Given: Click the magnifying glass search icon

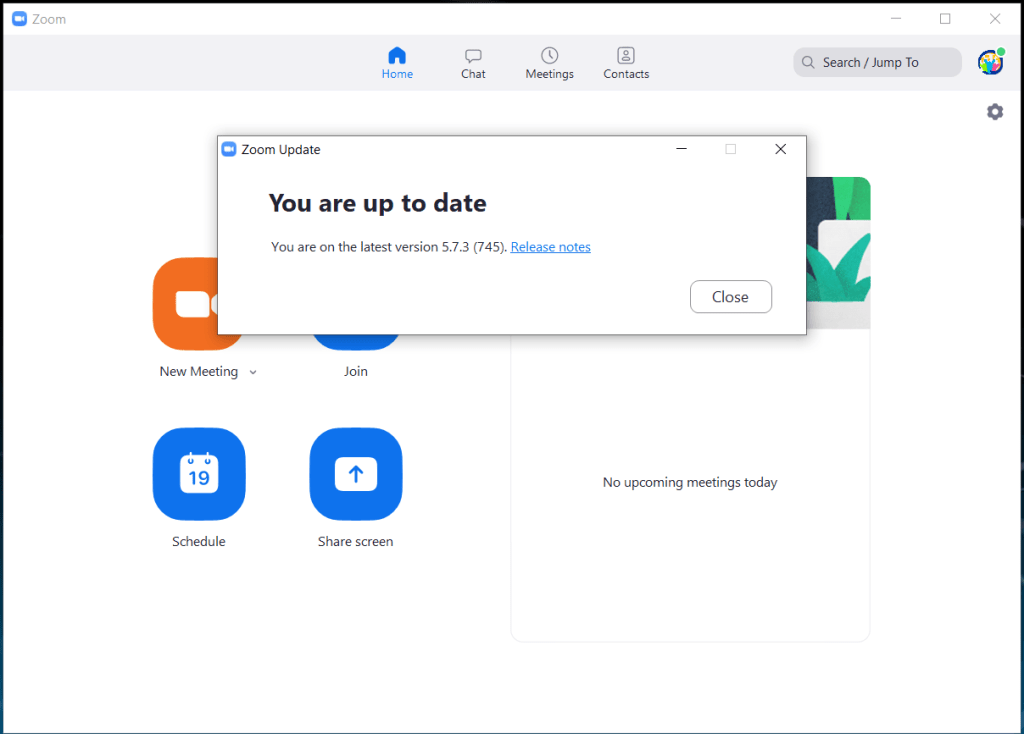Looking at the screenshot, I should (x=808, y=62).
